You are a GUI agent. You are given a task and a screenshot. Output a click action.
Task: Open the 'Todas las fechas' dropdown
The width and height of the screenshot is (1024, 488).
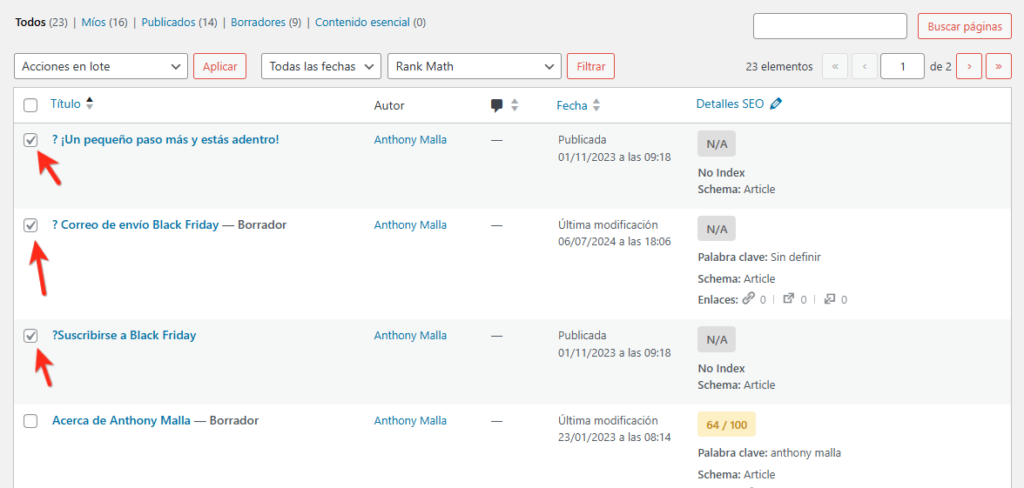point(321,67)
